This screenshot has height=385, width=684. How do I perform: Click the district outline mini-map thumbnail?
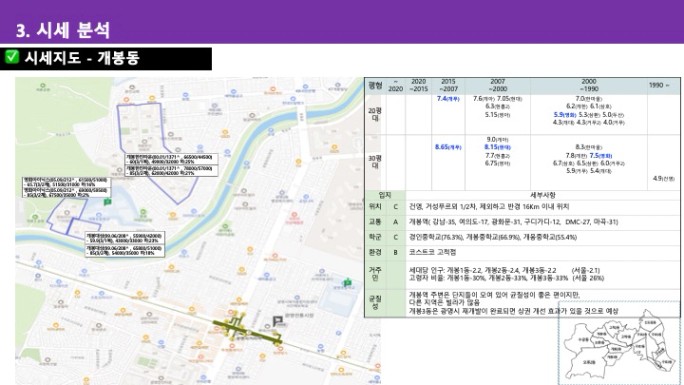tap(619, 343)
